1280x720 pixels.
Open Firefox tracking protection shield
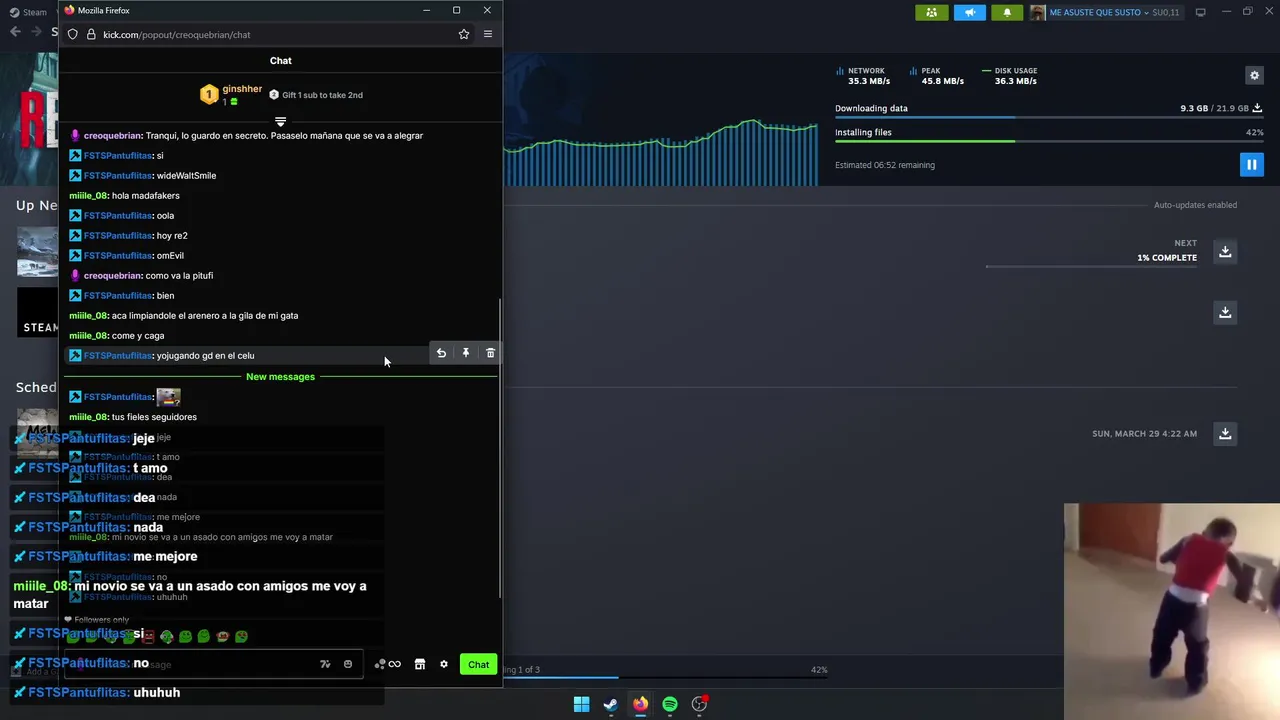[73, 34]
